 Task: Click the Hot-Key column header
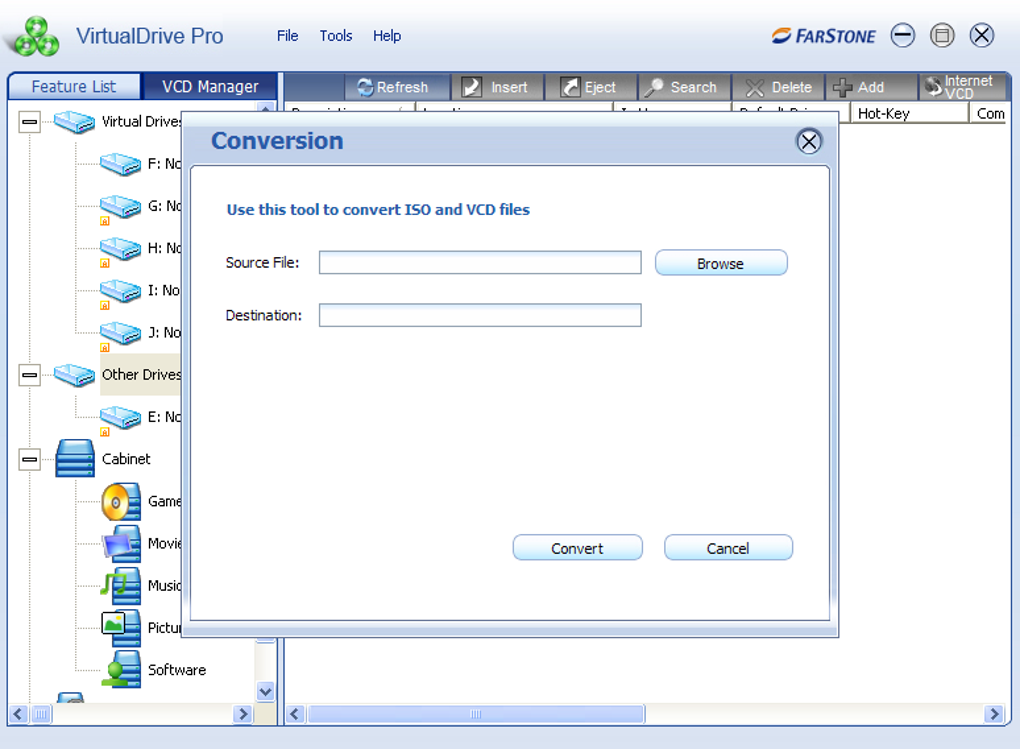click(909, 113)
